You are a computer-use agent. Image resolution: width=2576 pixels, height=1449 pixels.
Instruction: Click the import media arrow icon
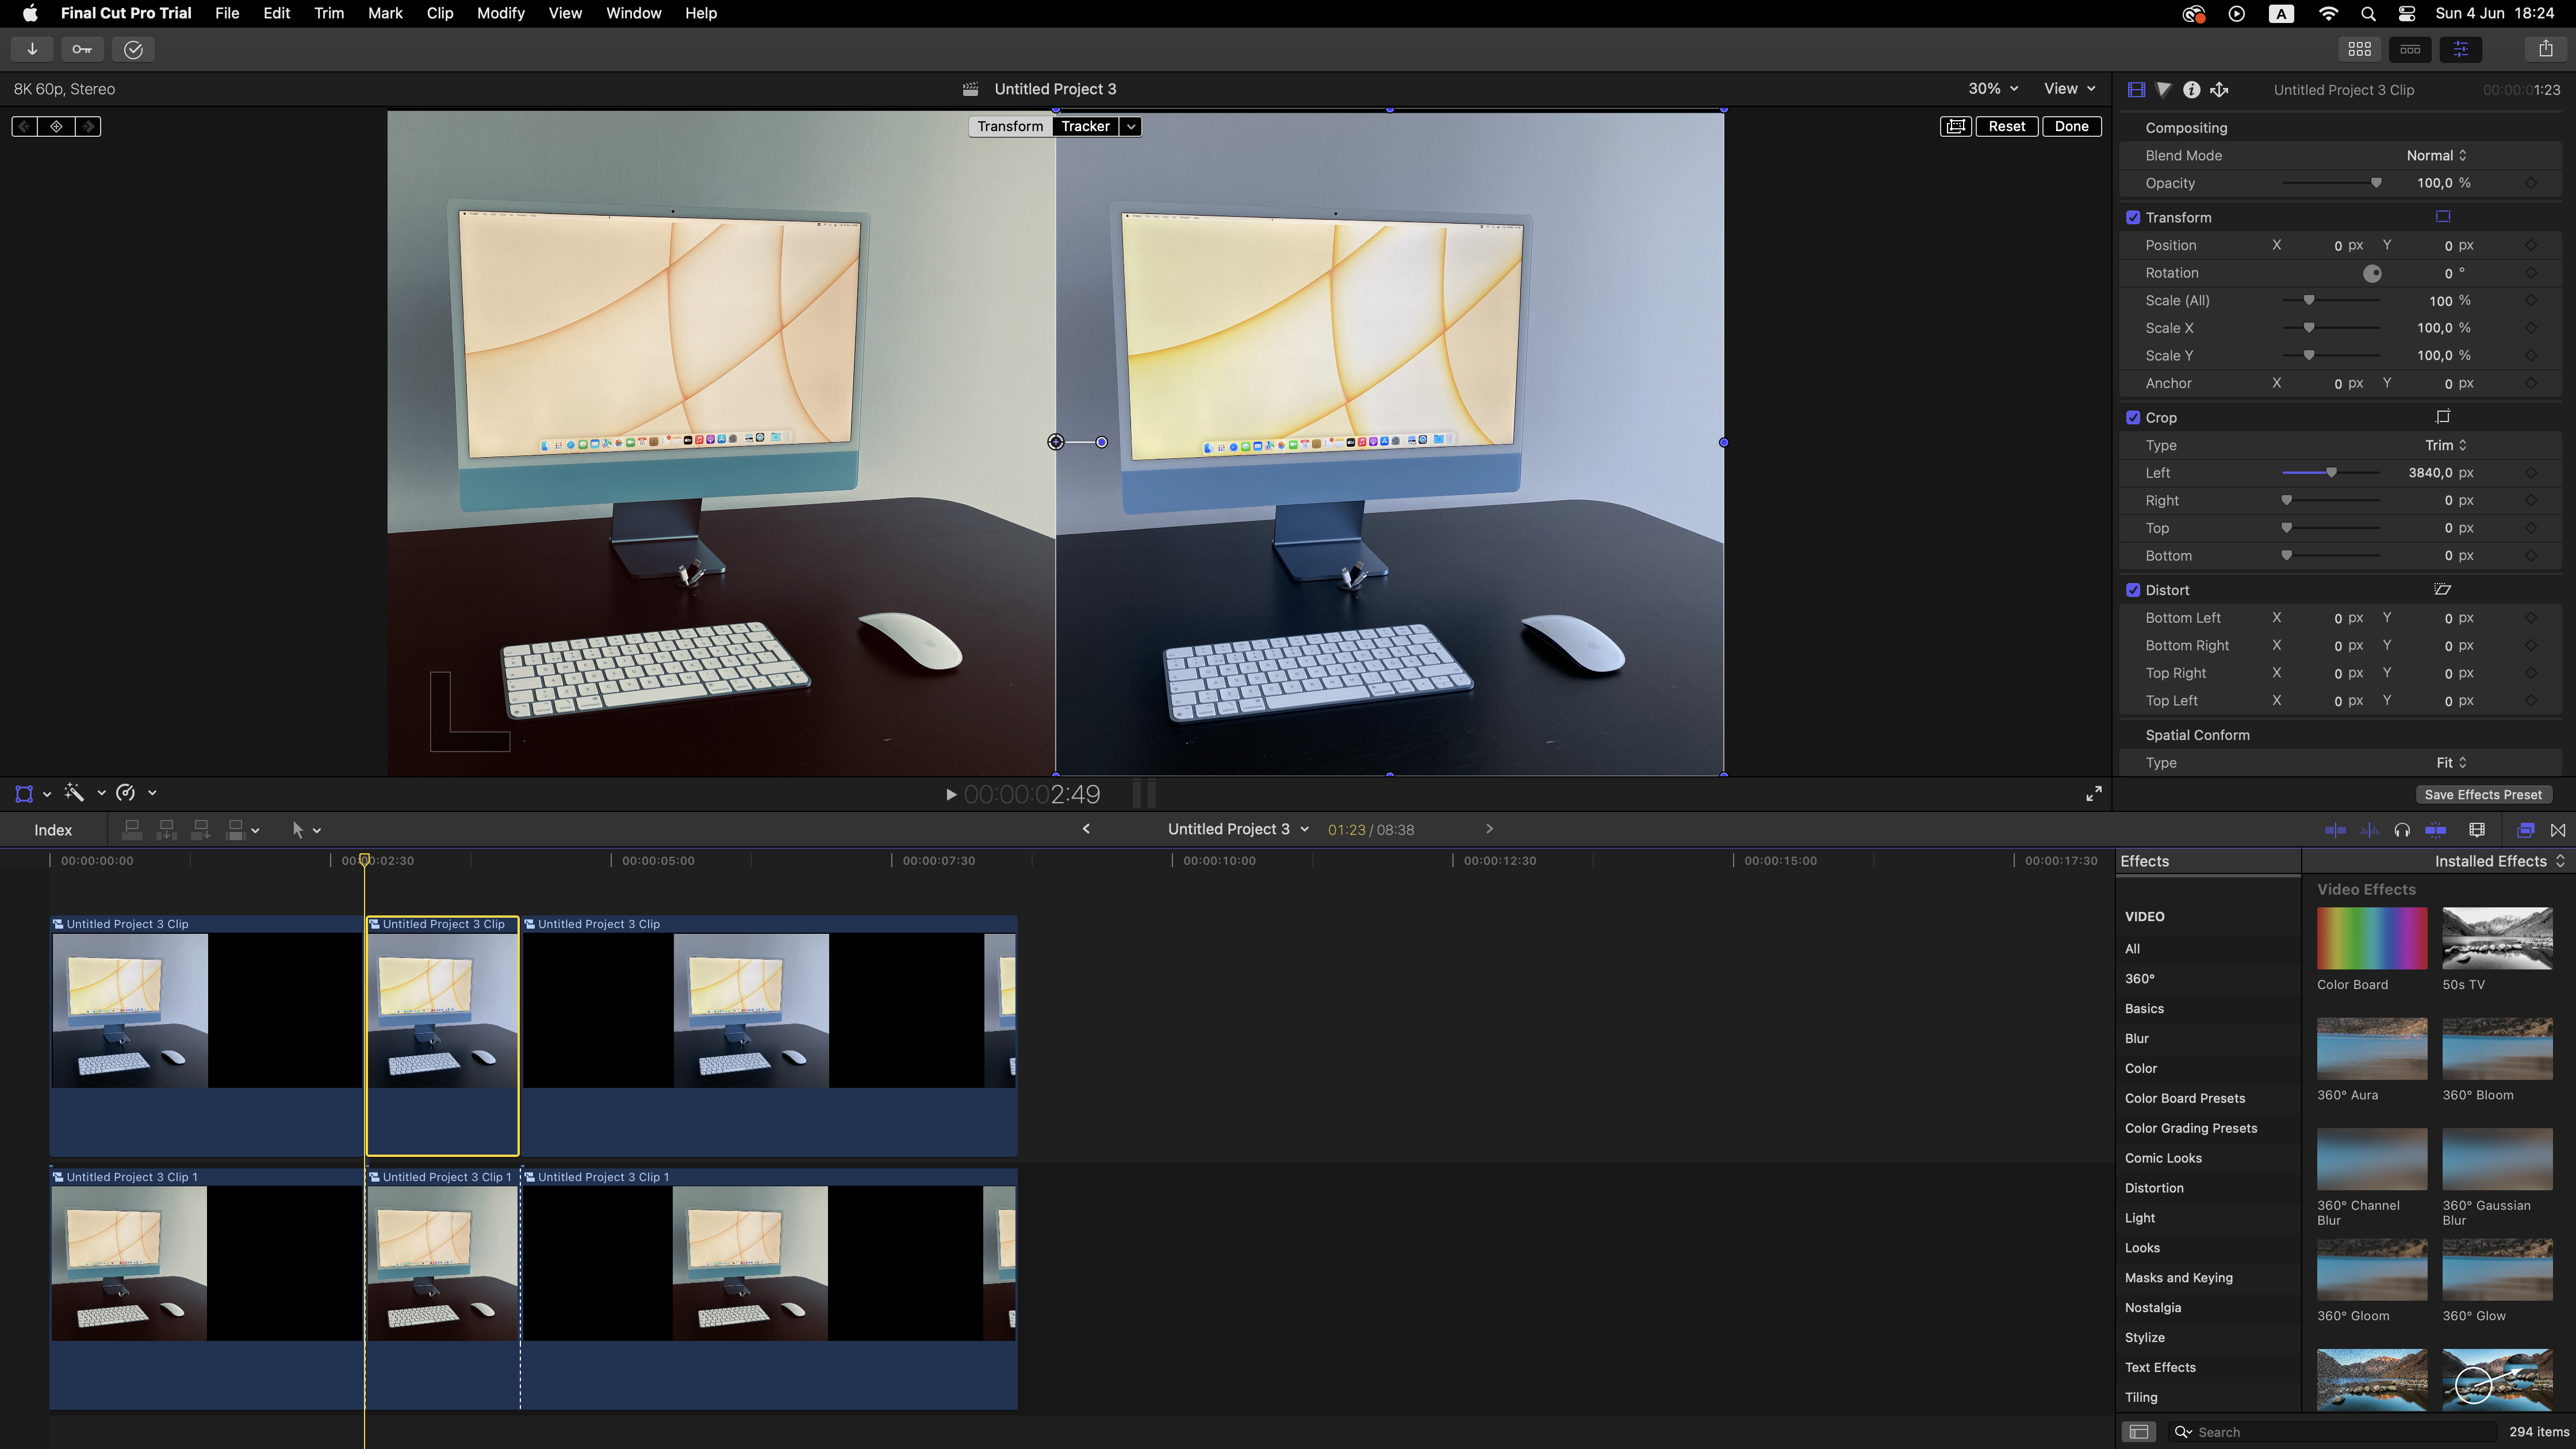click(x=32, y=49)
